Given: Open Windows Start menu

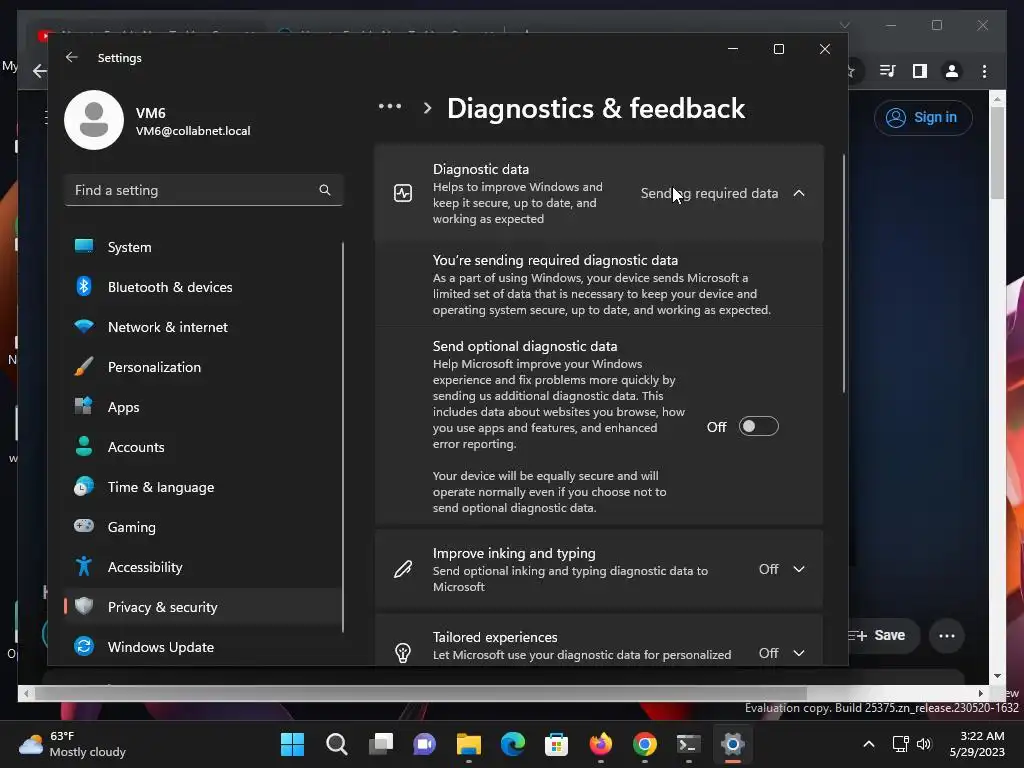Looking at the screenshot, I should [x=292, y=744].
